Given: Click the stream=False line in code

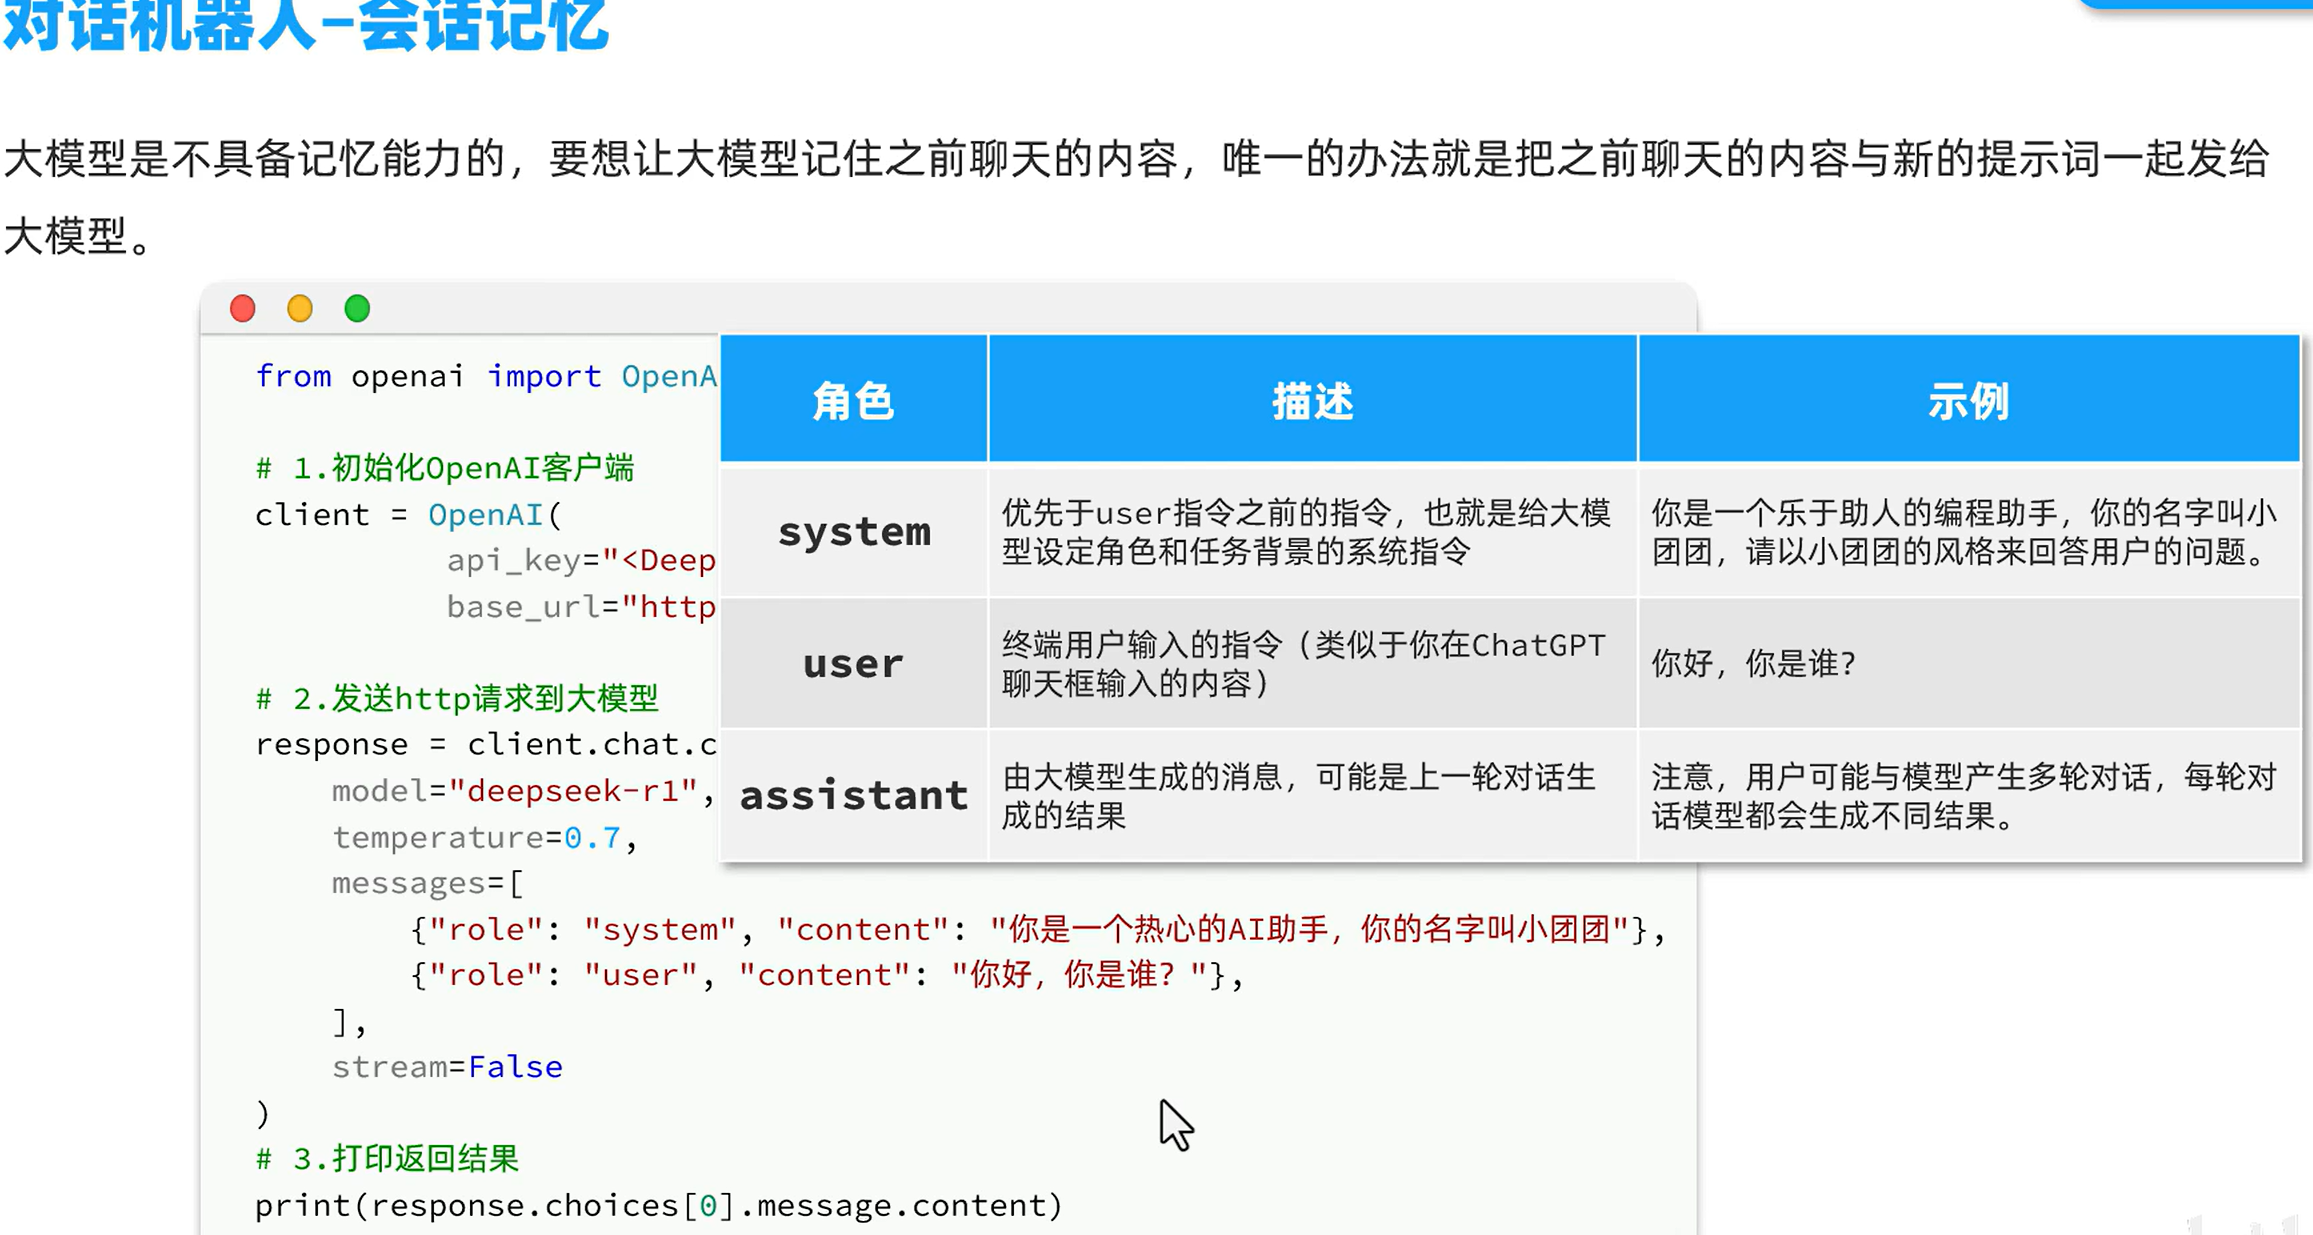Looking at the screenshot, I should pos(447,1067).
